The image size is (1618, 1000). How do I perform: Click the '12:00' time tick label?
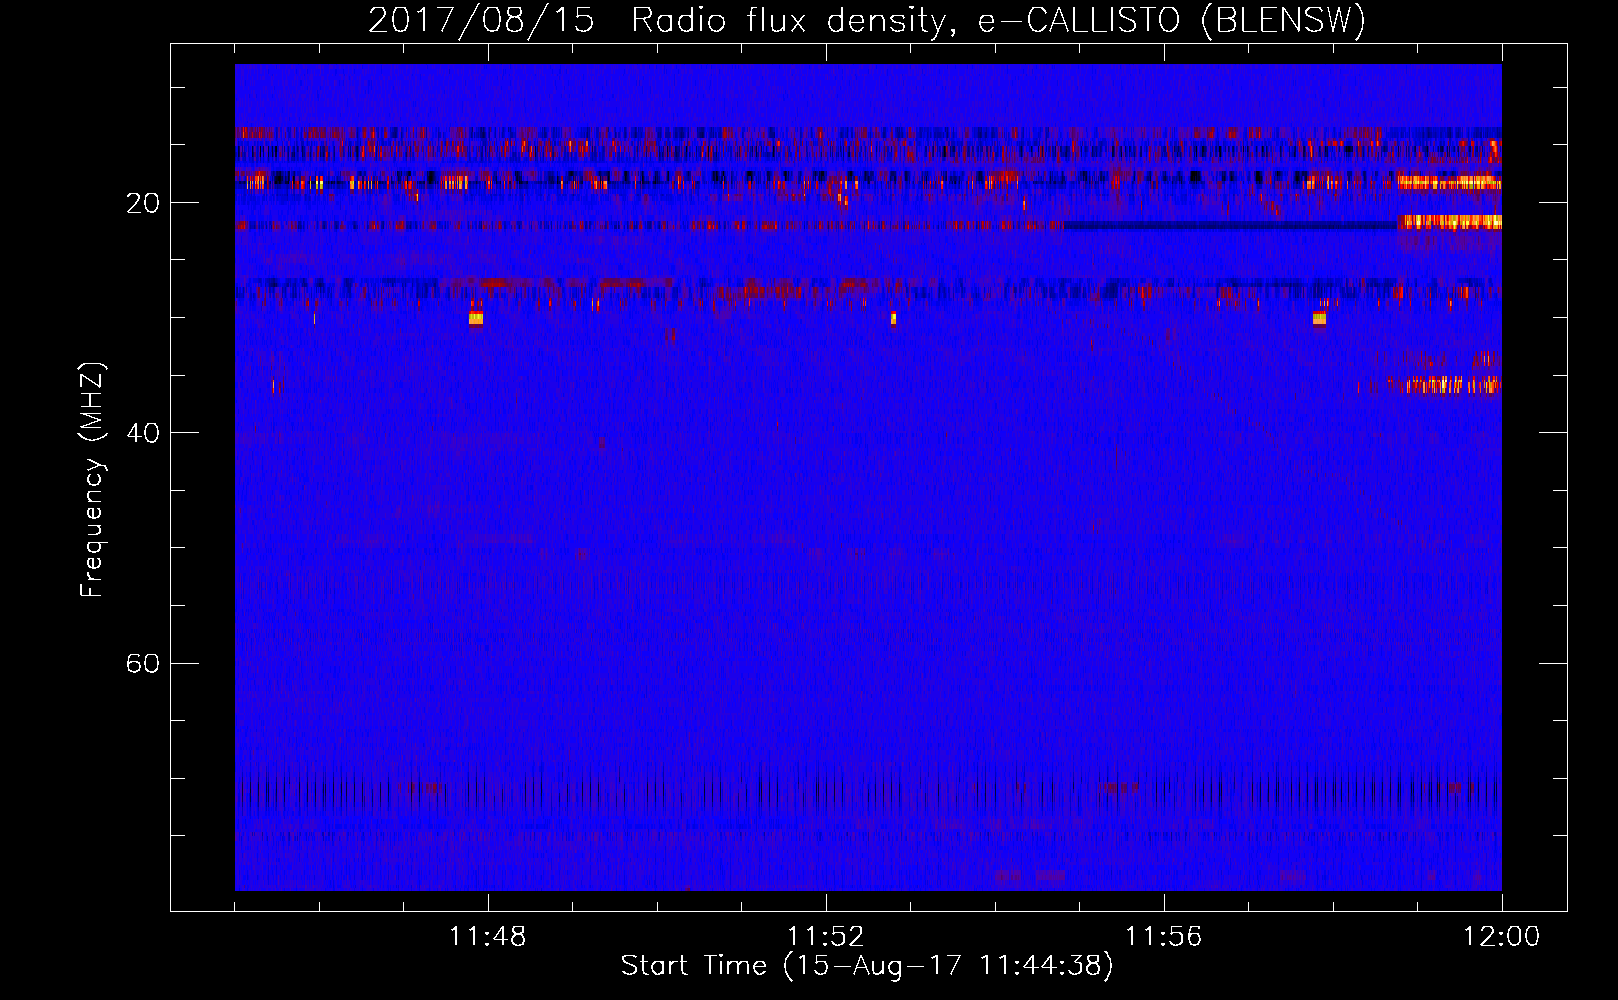(x=1502, y=937)
